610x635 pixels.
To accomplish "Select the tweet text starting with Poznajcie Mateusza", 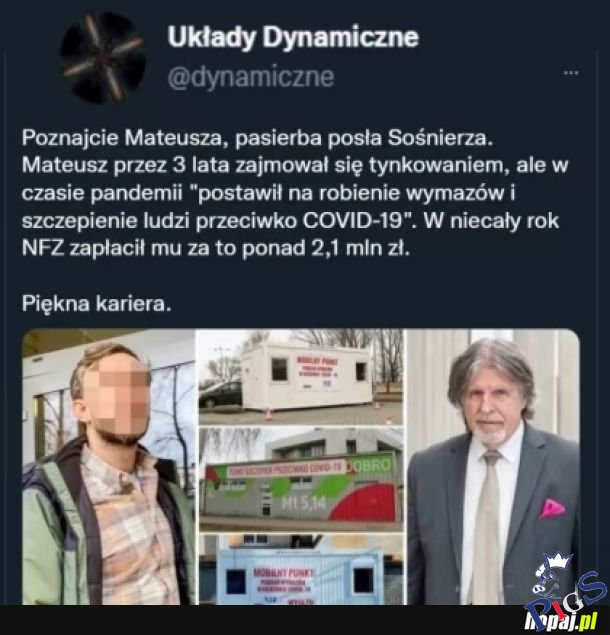I will [295, 193].
